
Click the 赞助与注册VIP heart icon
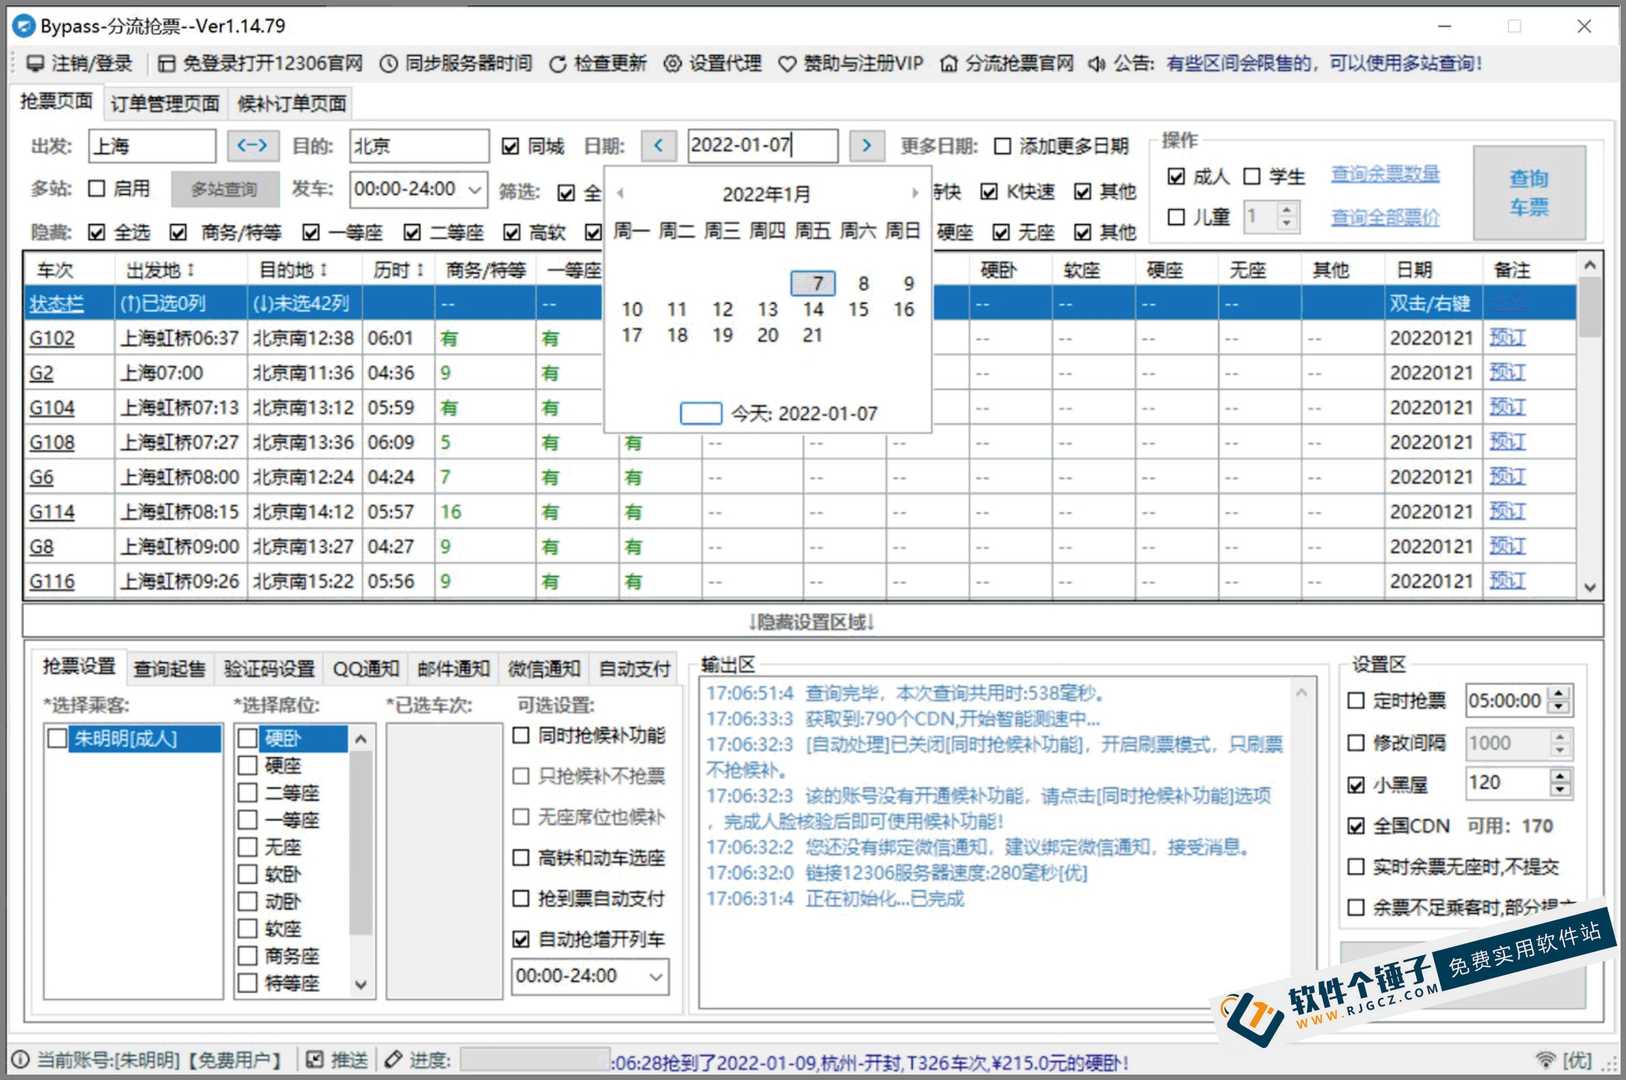(788, 64)
